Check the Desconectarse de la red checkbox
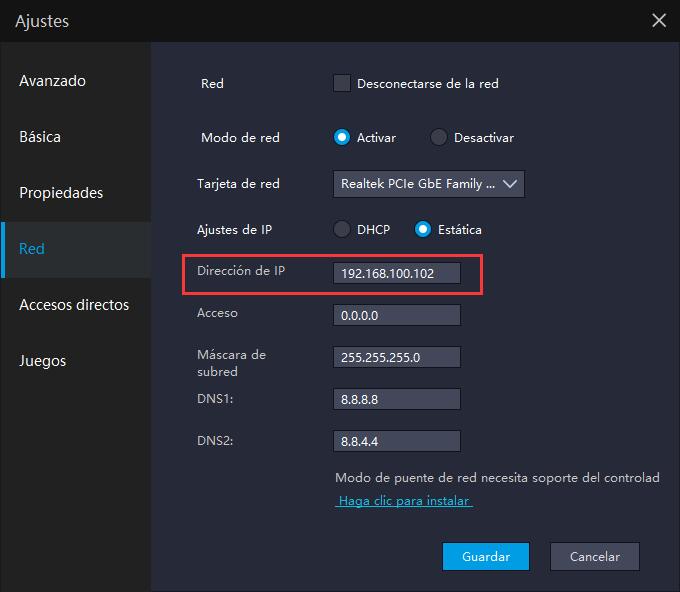Image resolution: width=680 pixels, height=592 pixels. (x=342, y=84)
